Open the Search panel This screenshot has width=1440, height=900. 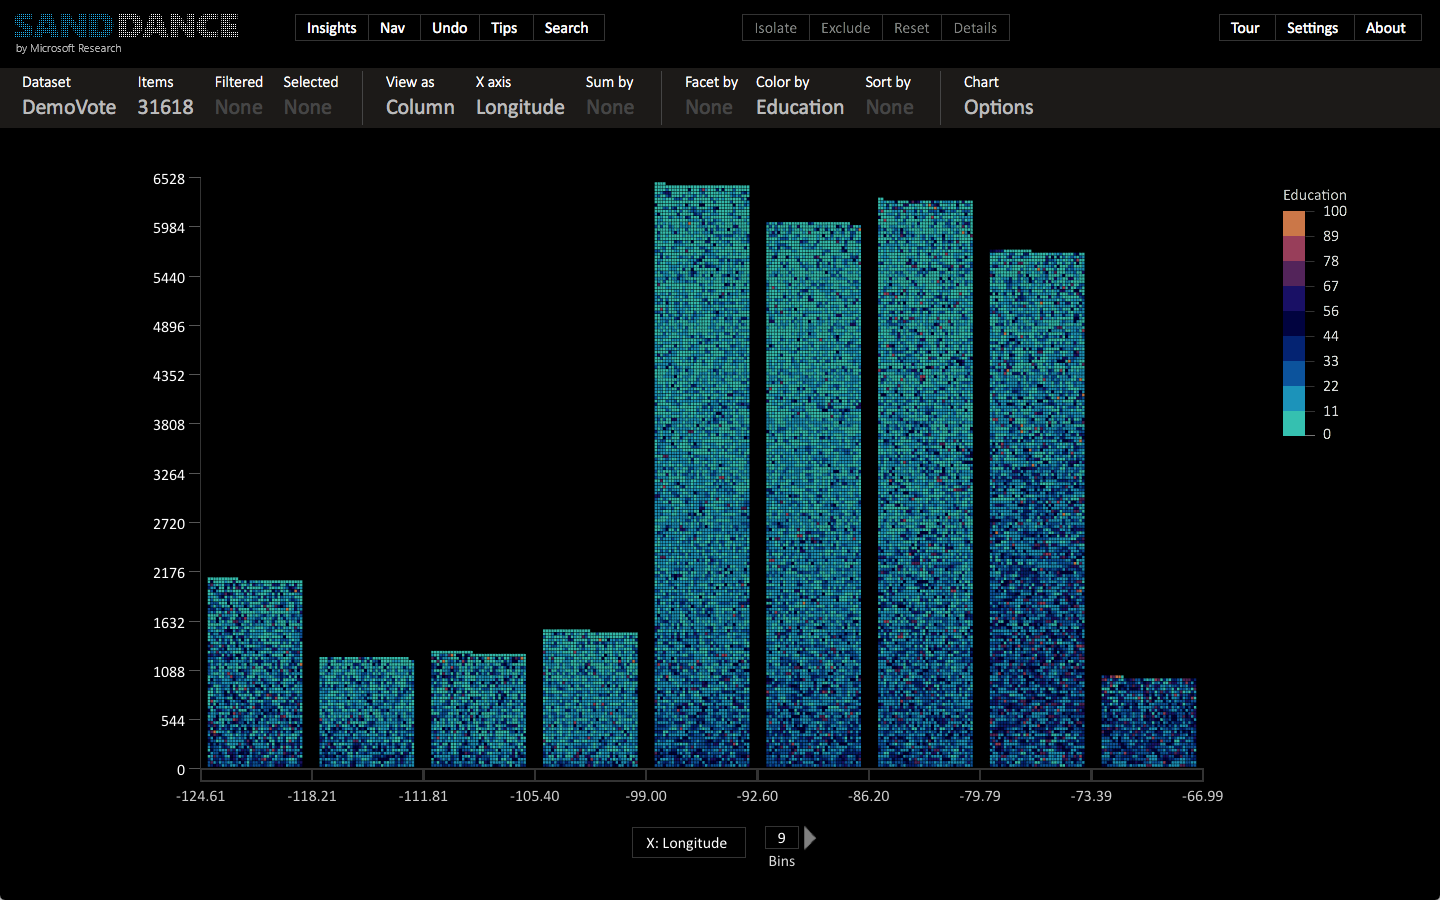(x=566, y=28)
